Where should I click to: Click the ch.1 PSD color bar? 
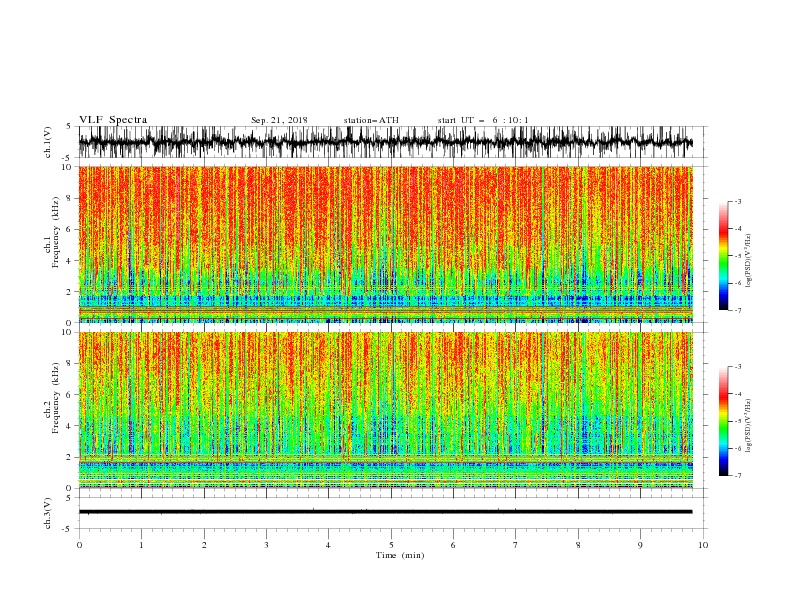(x=723, y=256)
